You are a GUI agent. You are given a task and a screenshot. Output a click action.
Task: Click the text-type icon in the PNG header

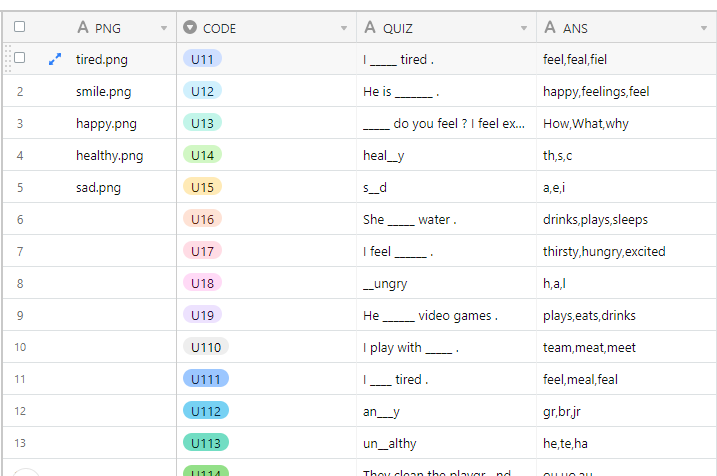coord(83,27)
